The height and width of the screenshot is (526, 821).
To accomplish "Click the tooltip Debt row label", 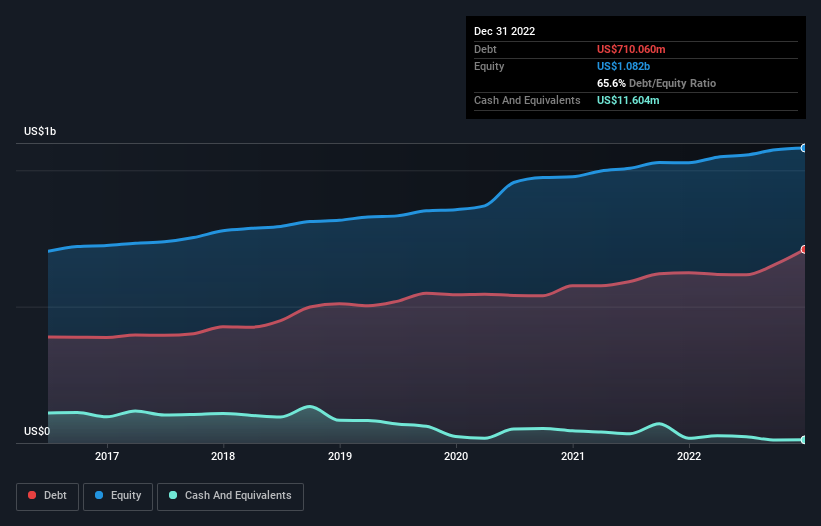I will [485, 49].
